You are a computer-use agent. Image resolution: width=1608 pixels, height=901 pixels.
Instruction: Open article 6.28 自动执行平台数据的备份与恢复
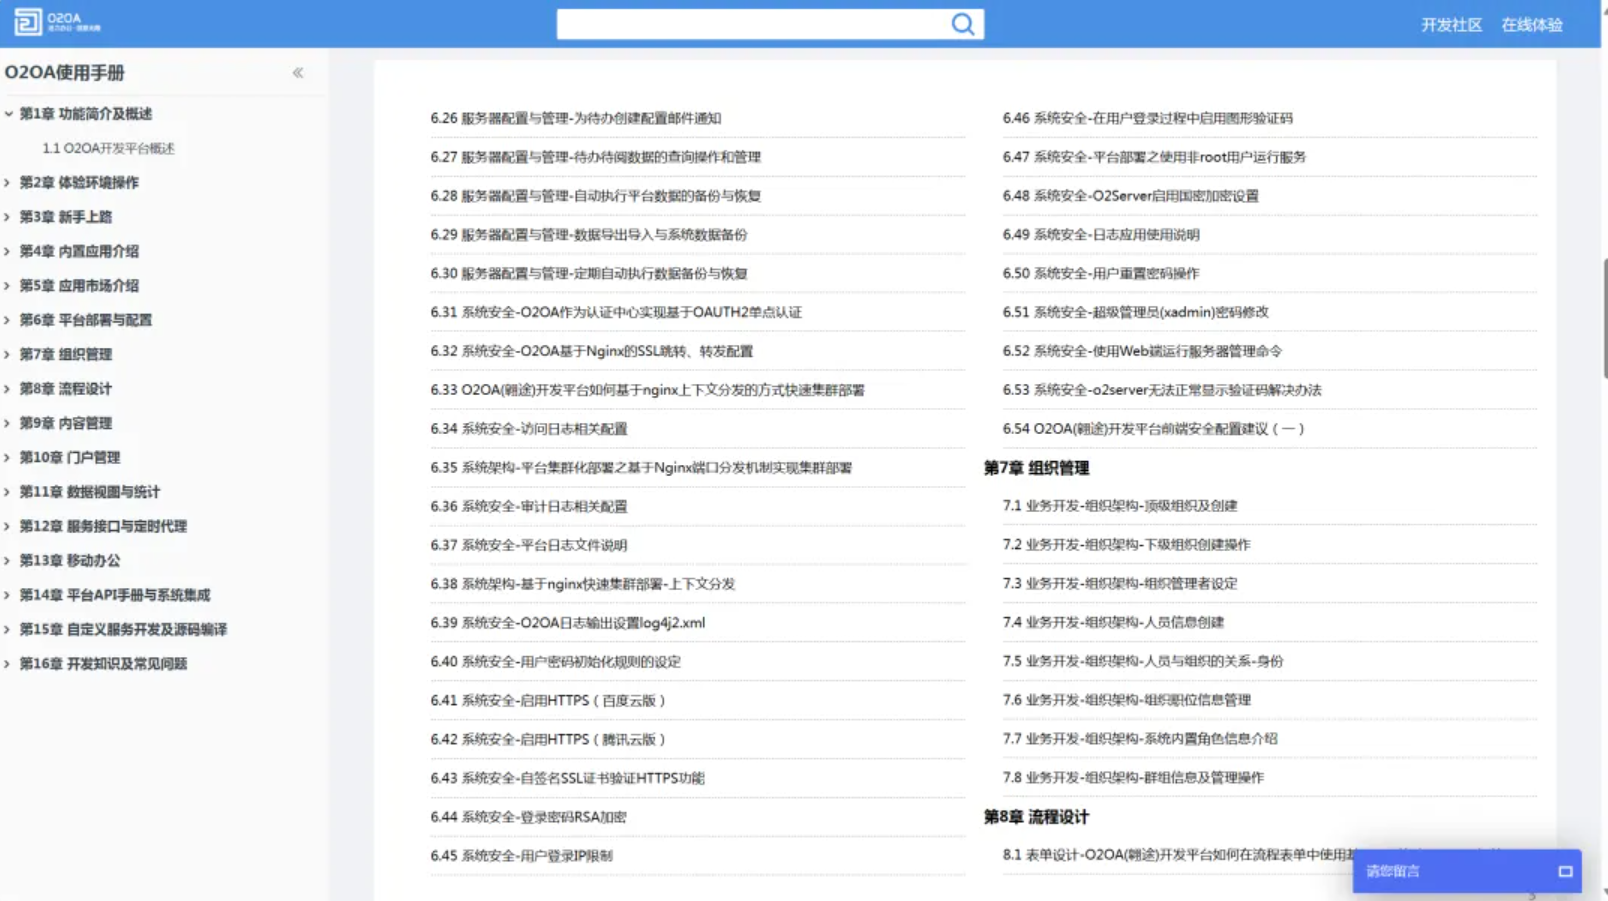(596, 196)
